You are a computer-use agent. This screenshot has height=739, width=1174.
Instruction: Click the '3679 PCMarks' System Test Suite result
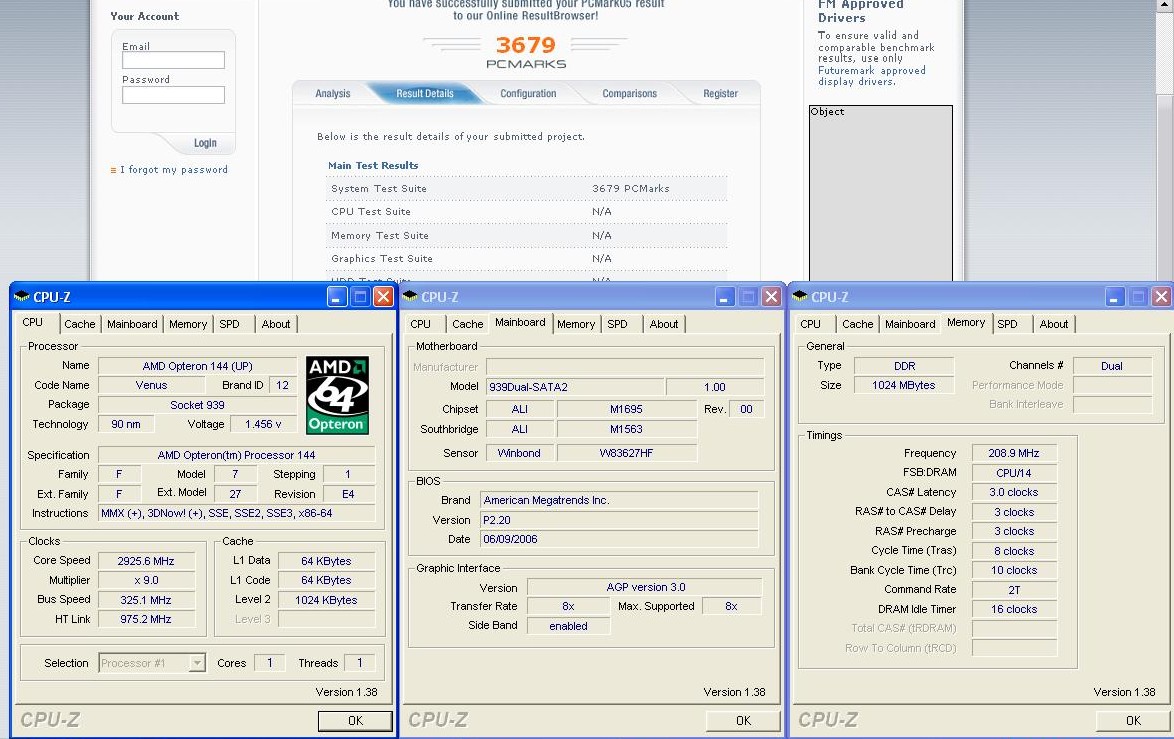pos(630,189)
